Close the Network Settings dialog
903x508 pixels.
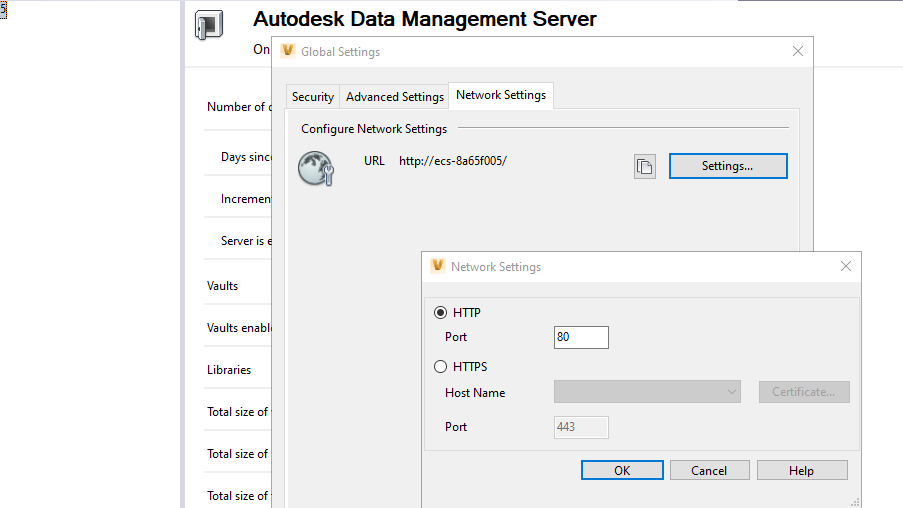(x=846, y=266)
